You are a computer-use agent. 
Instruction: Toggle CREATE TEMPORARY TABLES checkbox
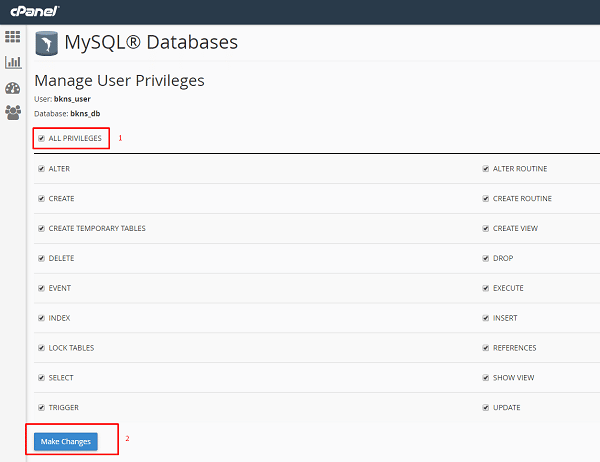(41, 229)
